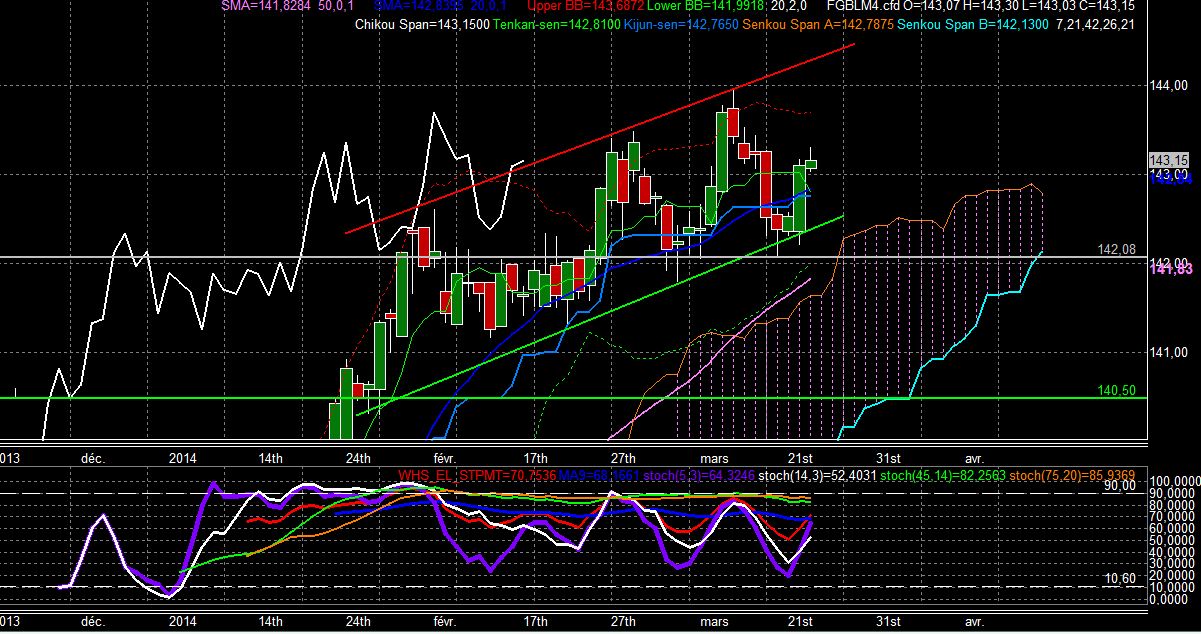This screenshot has height=634, width=1201.
Task: Click the 144,00 price axis label
Action: click(1167, 86)
